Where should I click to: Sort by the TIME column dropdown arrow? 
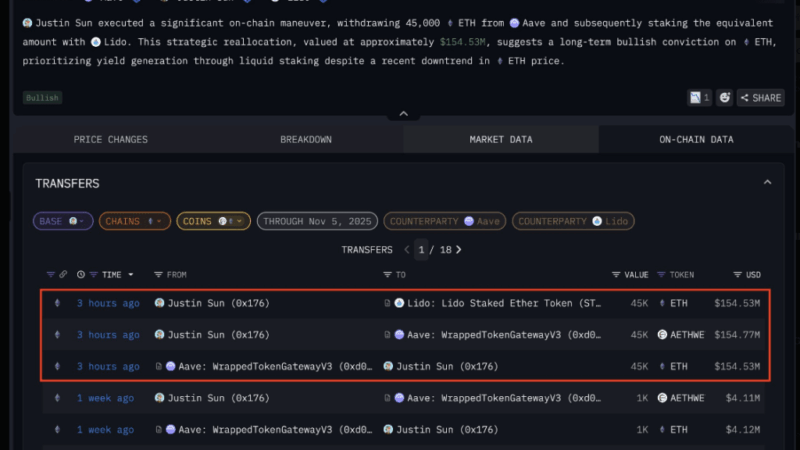point(131,274)
